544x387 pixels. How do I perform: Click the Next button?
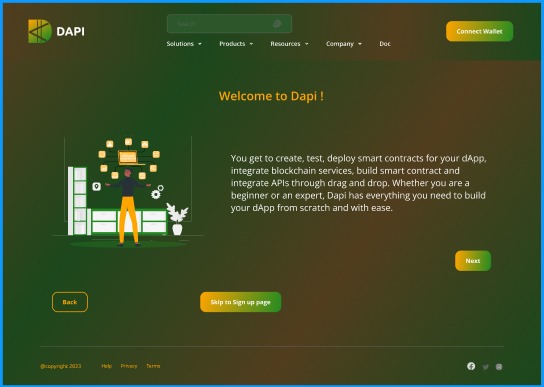tap(473, 261)
